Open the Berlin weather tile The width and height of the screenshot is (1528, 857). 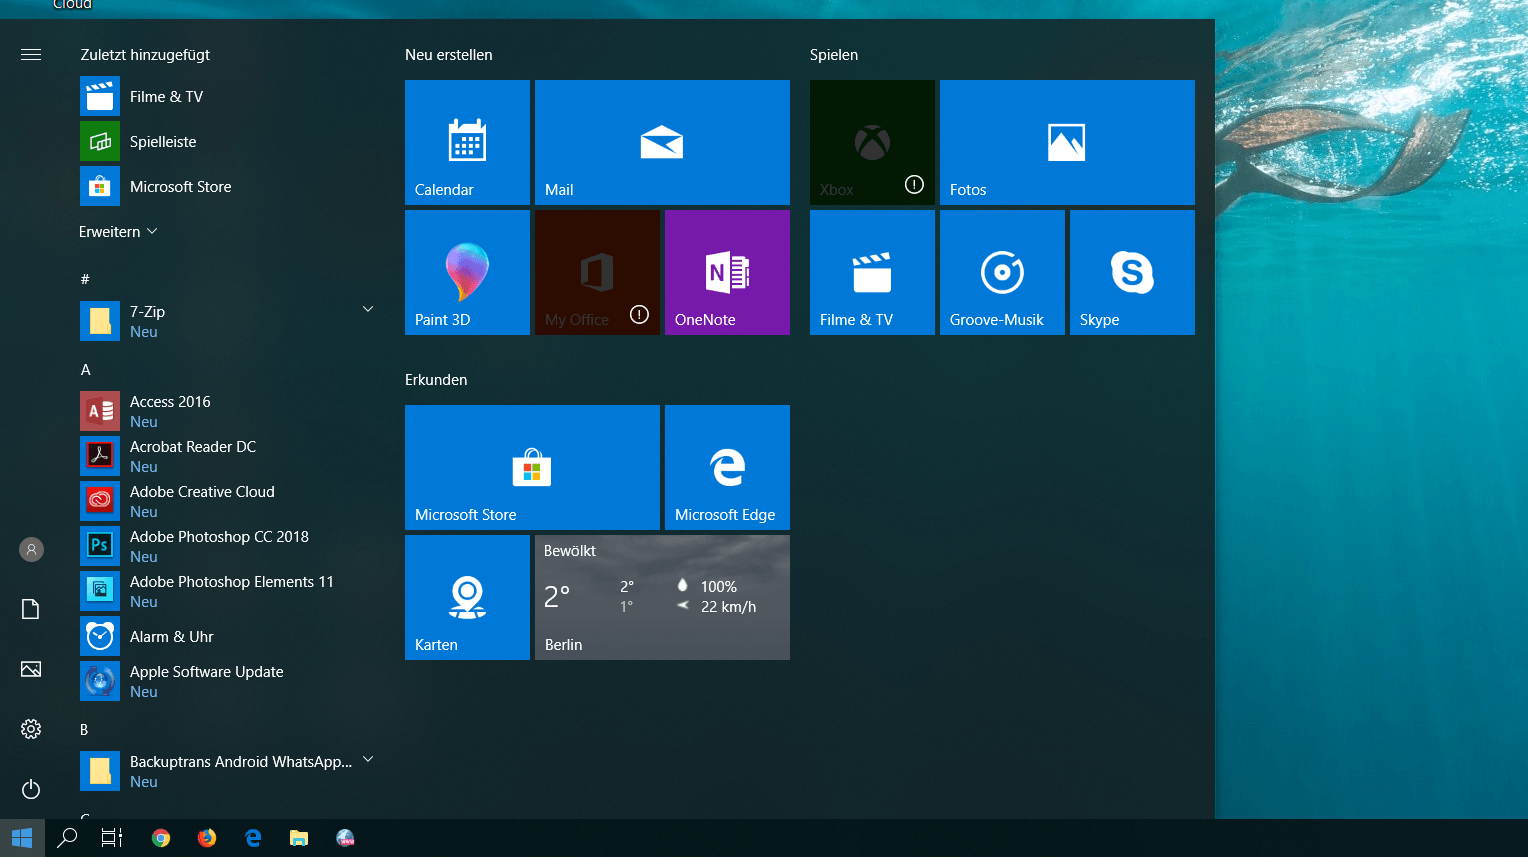[662, 597]
